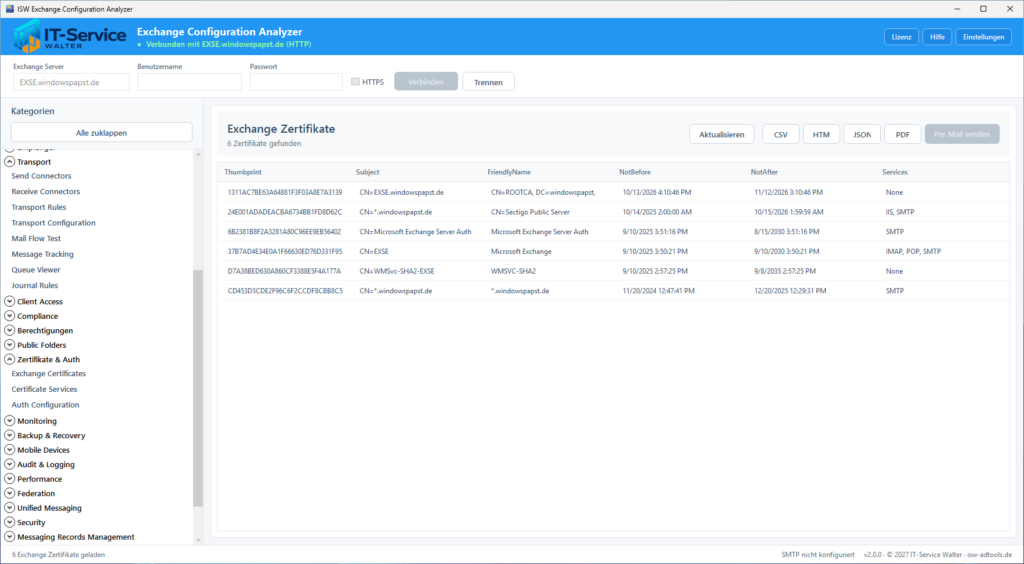This screenshot has width=1024, height=564.
Task: Open the Hilfe button
Action: pos(937,37)
